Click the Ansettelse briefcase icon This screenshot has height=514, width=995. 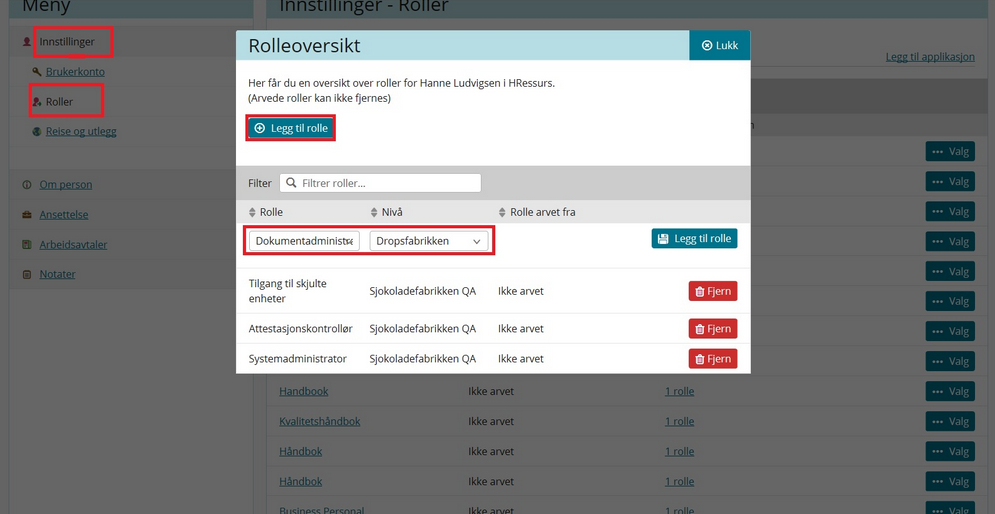click(x=27, y=215)
